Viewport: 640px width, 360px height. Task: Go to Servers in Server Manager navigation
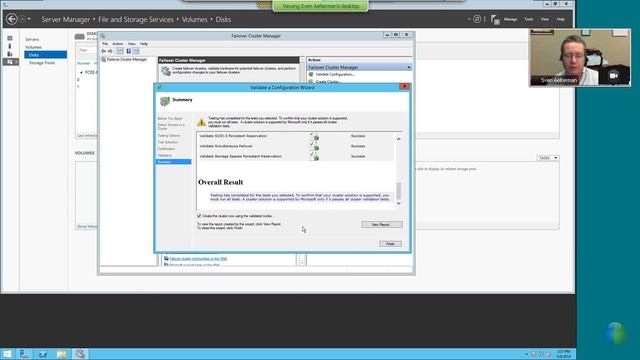coord(32,40)
